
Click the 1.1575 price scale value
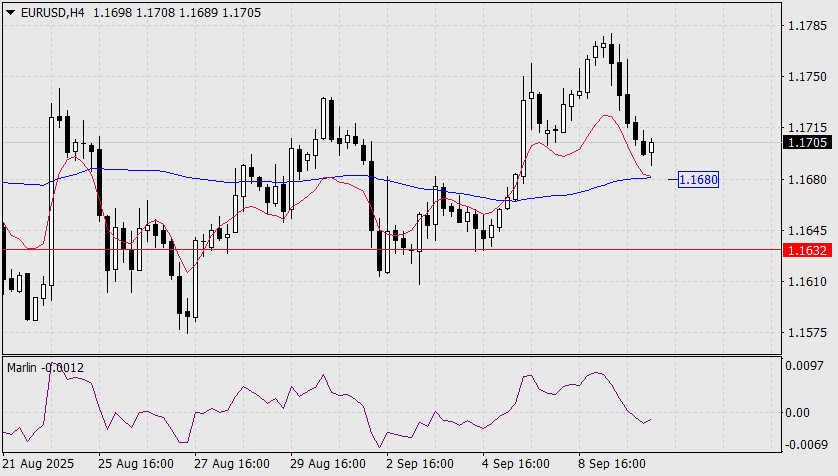point(807,333)
